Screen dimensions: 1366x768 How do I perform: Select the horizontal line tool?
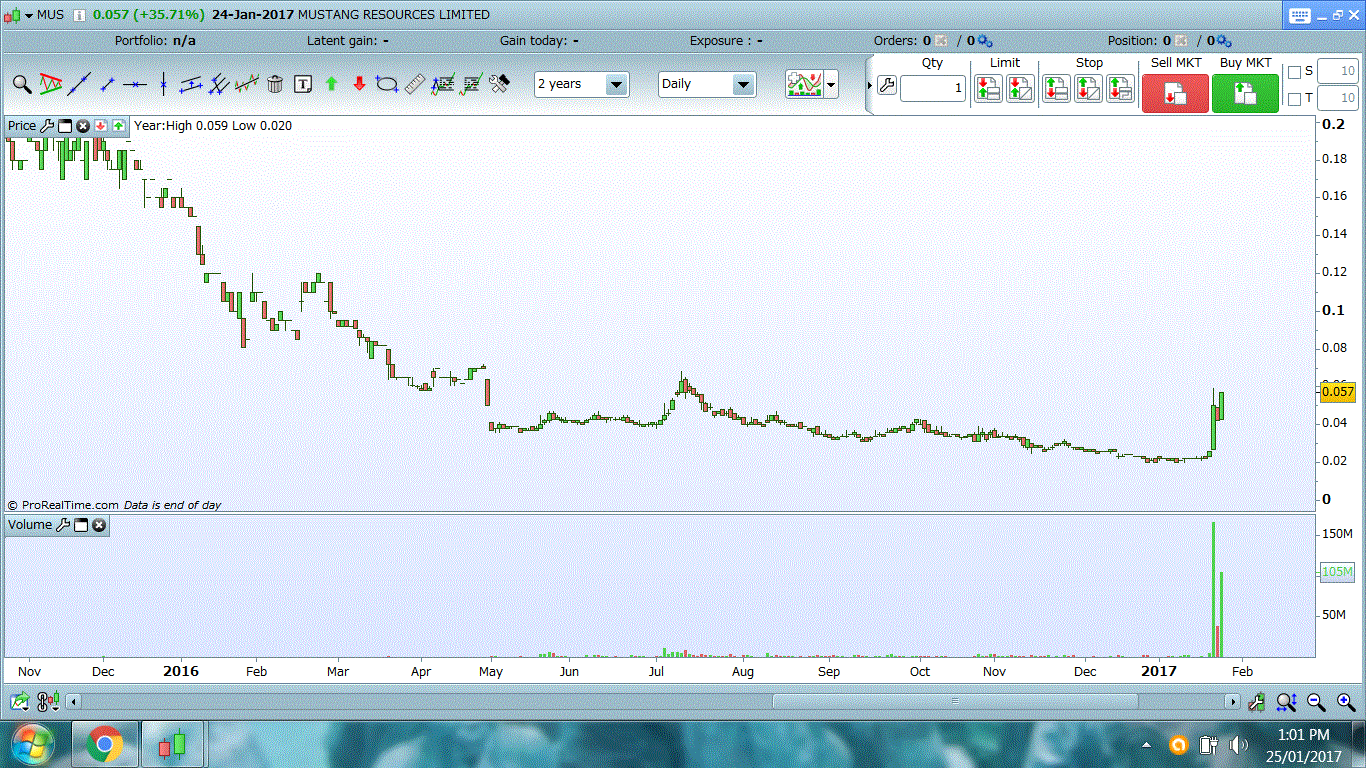tap(135, 84)
